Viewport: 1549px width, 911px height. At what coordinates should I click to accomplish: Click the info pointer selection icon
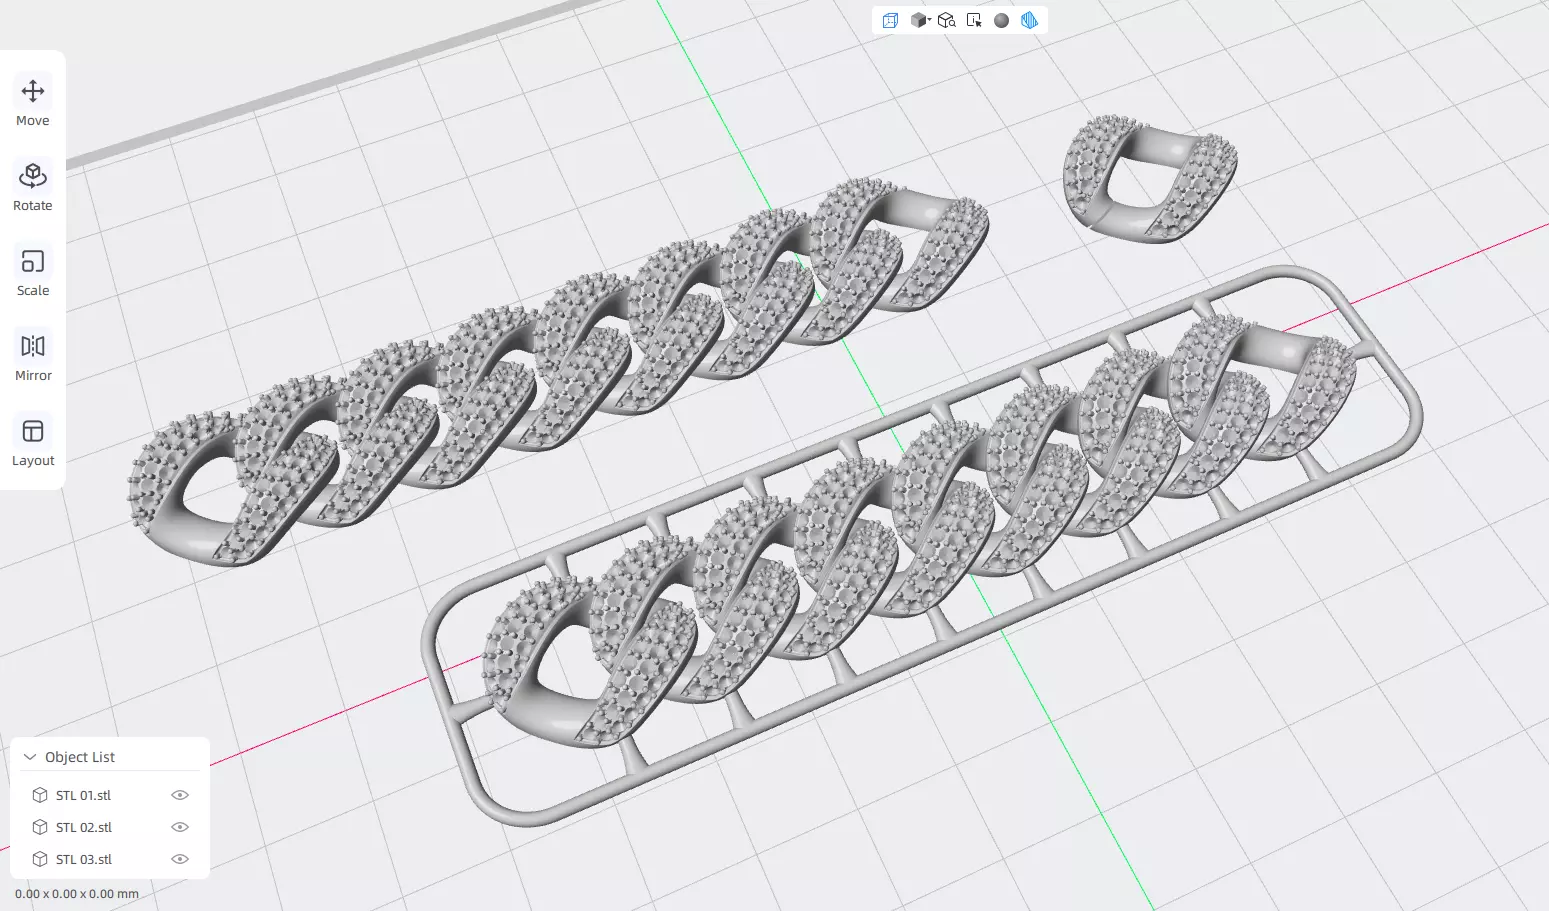pos(974,20)
